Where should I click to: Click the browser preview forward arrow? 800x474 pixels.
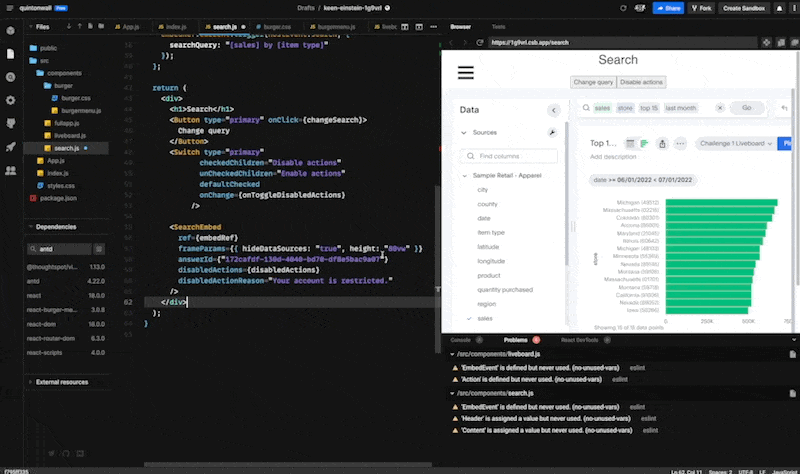[465, 43]
